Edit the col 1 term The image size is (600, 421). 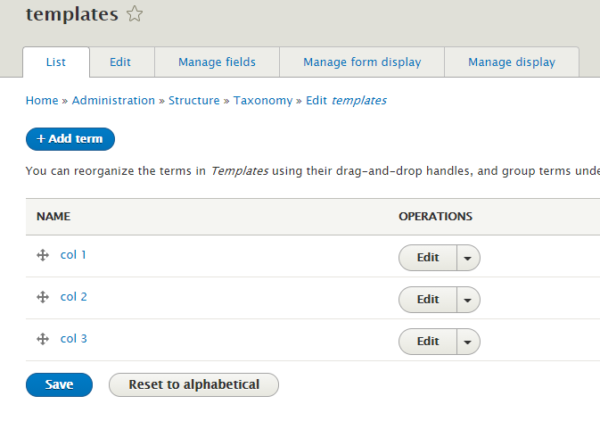[x=428, y=258]
